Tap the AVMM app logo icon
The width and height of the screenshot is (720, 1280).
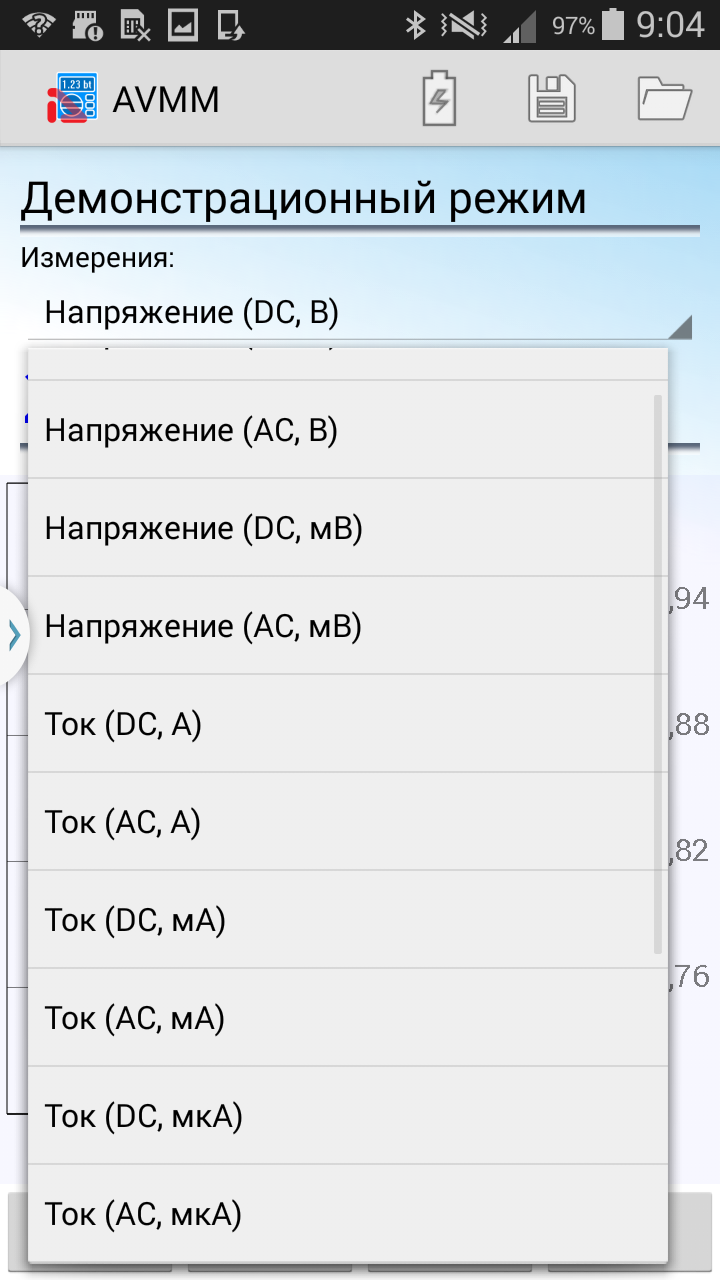72,99
